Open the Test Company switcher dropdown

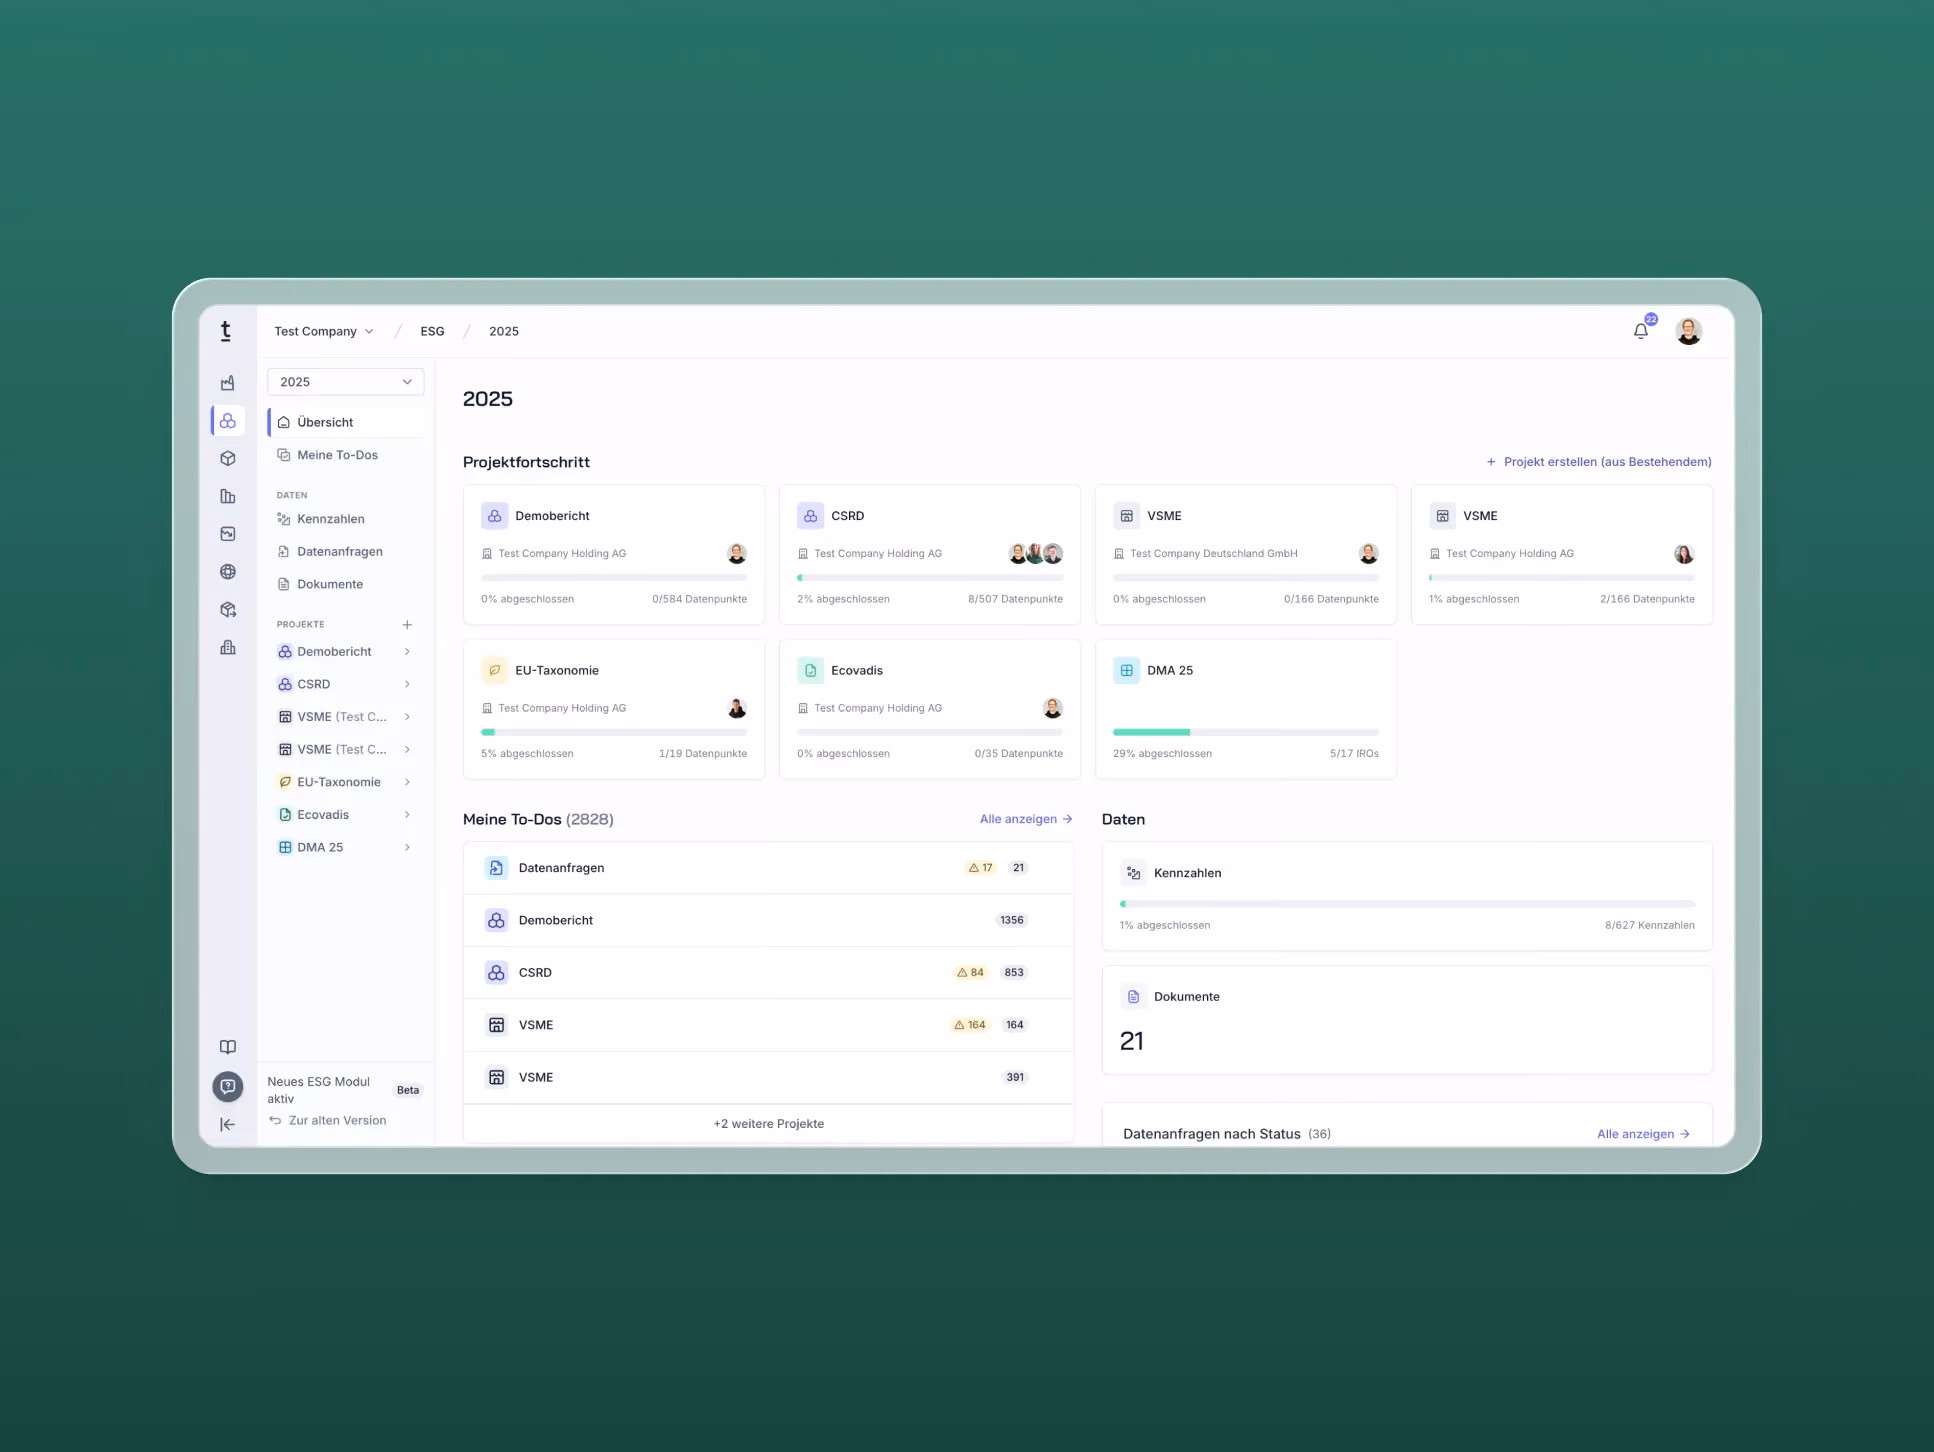click(x=324, y=331)
